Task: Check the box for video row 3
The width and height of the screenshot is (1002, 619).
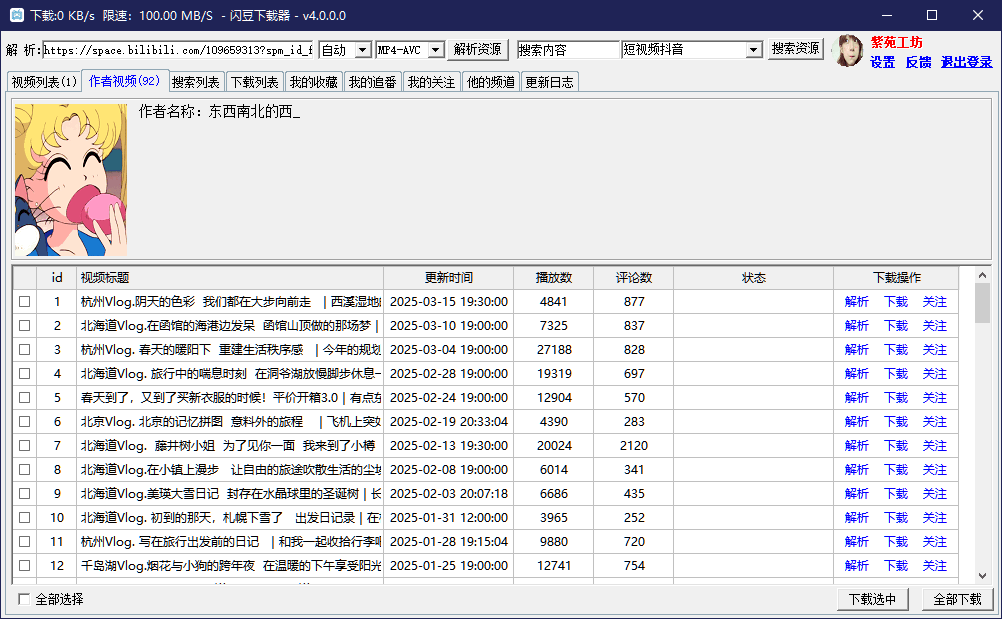Action: pos(24,349)
